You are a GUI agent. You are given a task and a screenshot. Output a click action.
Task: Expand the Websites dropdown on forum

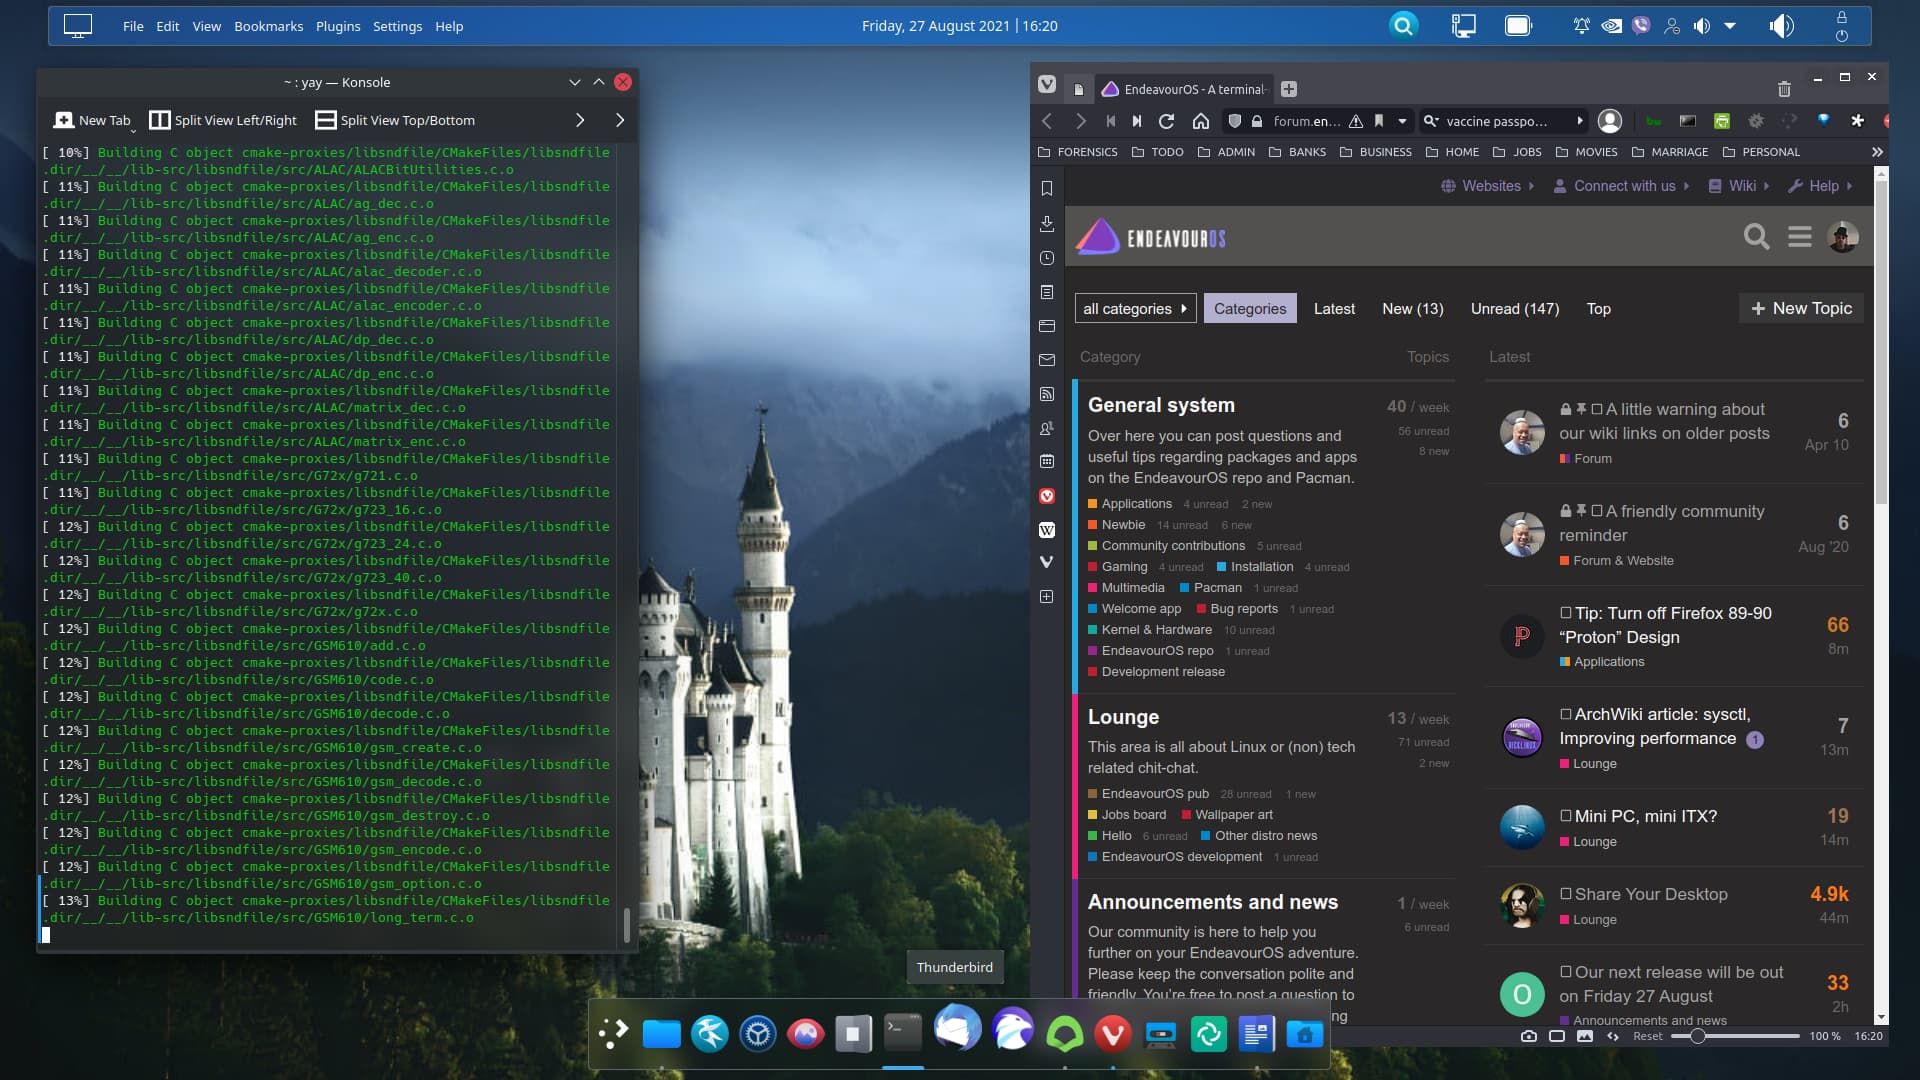(1487, 186)
